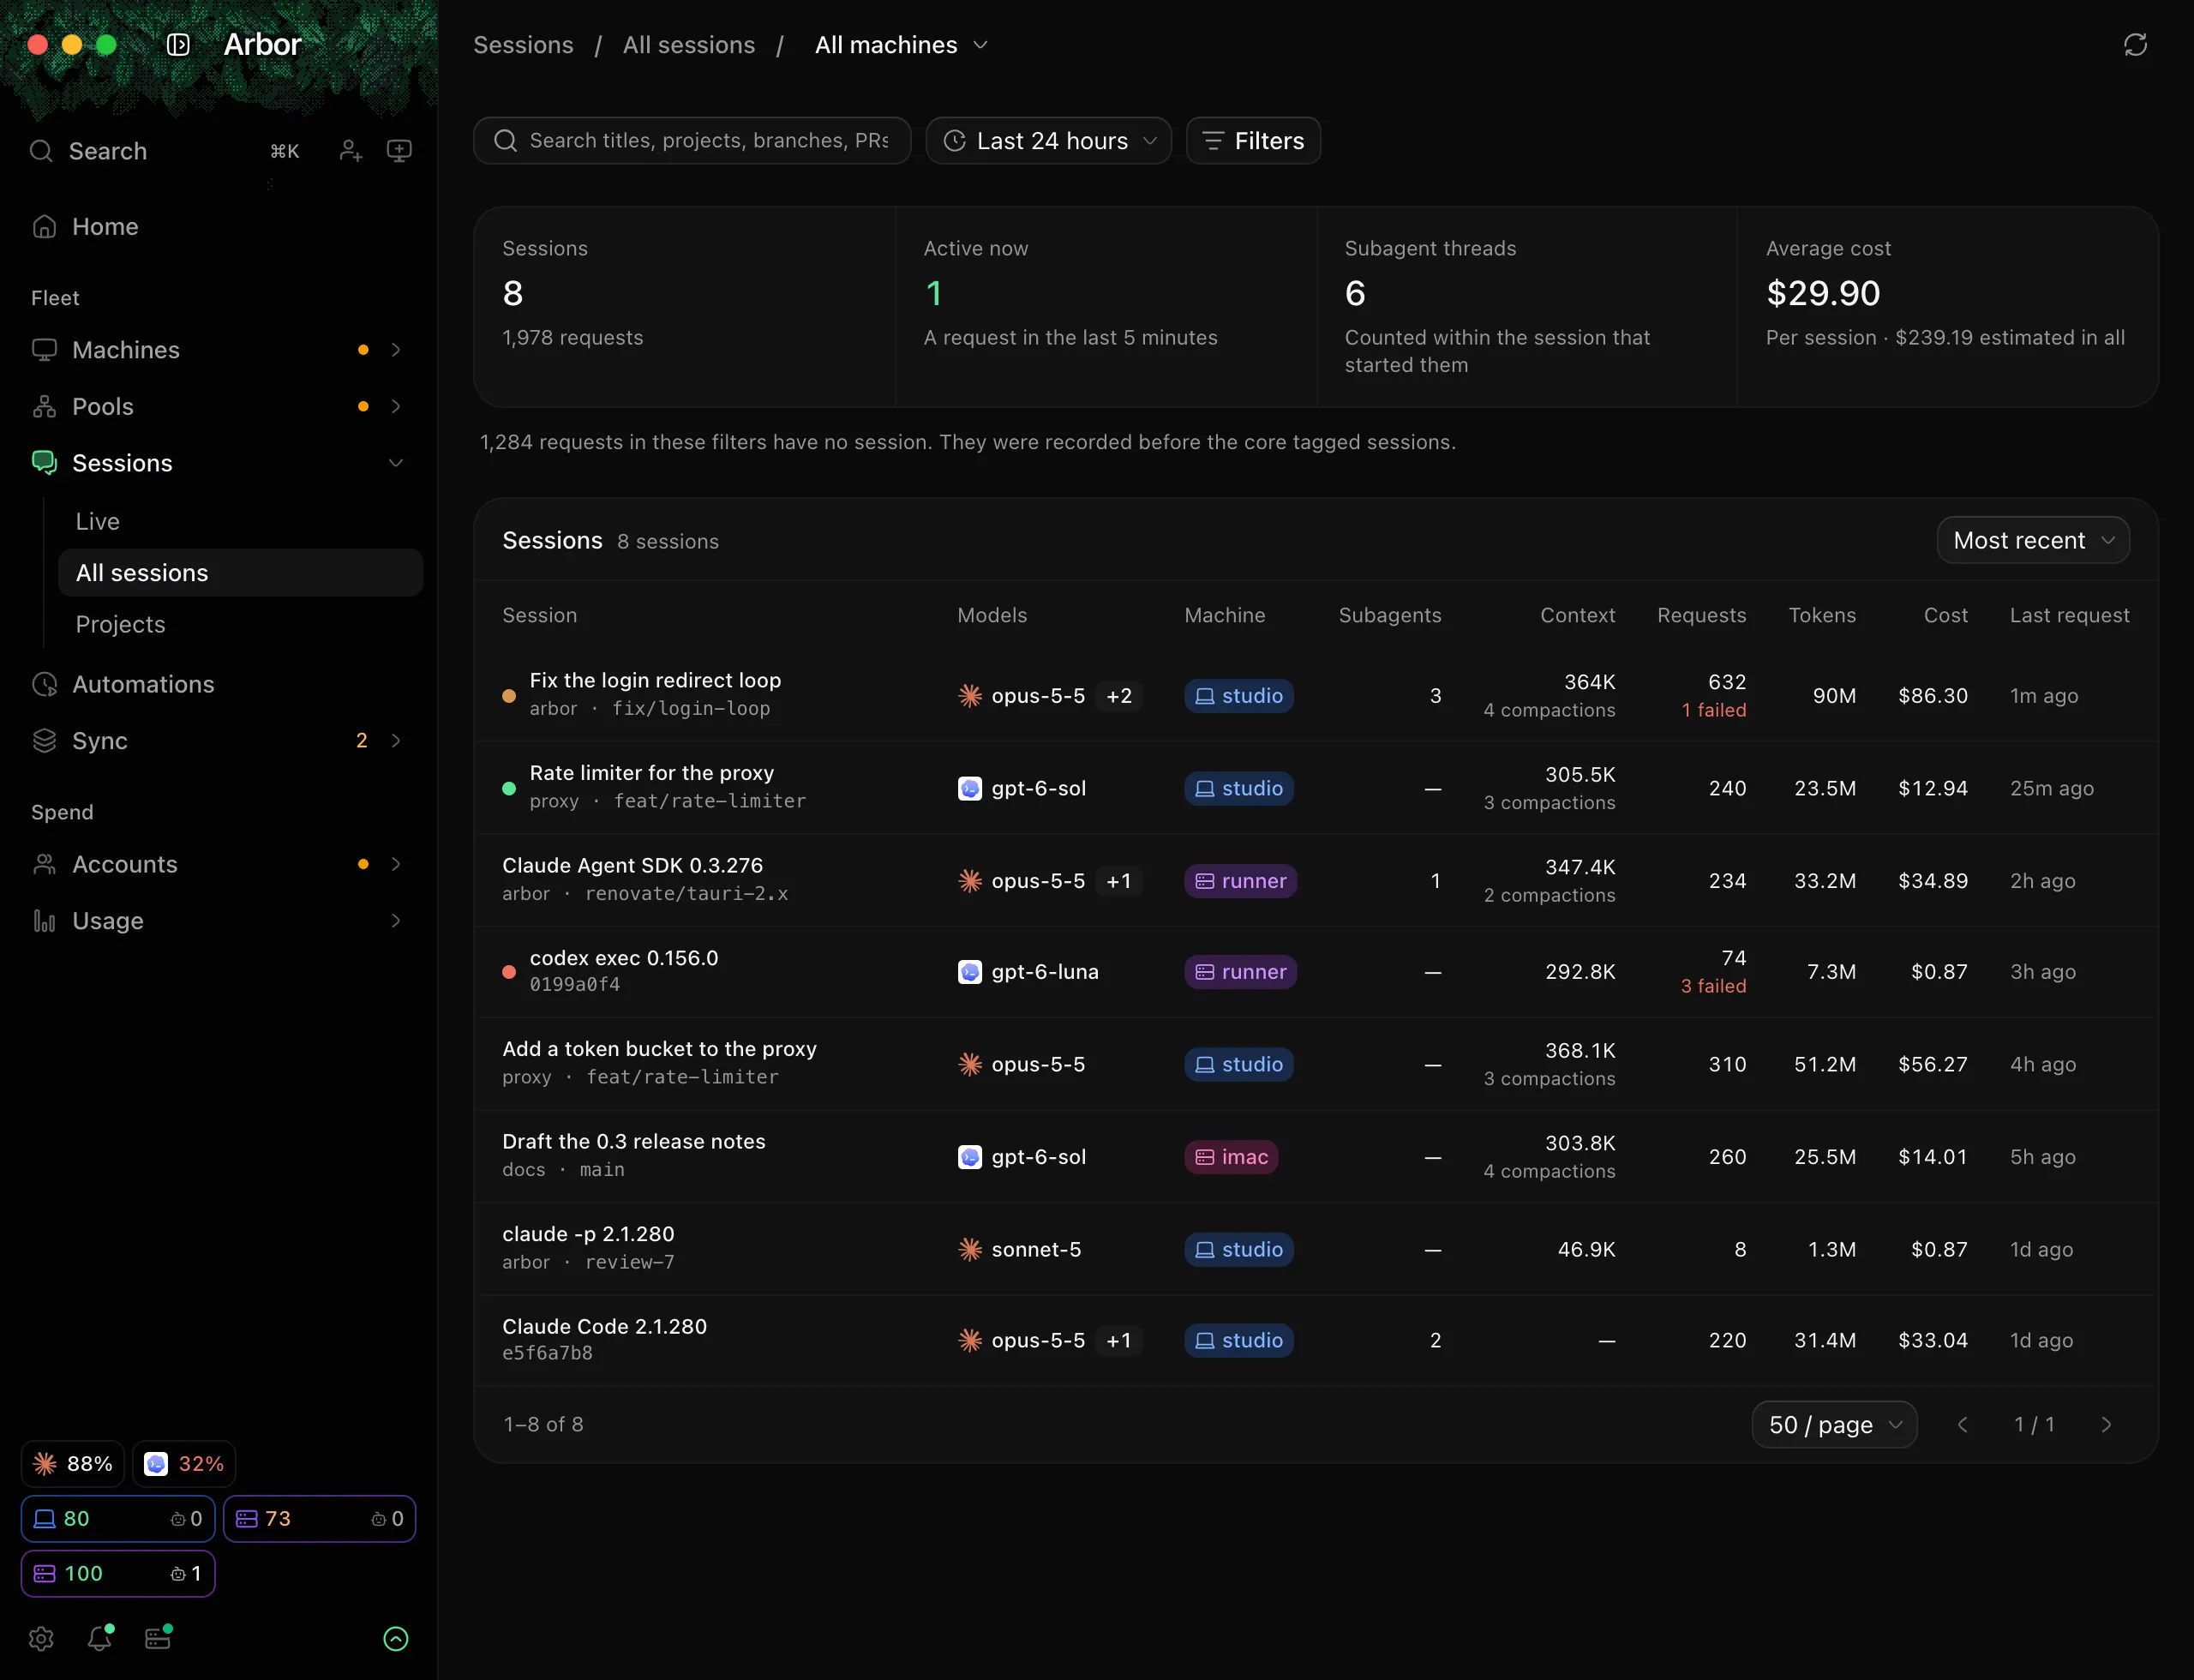2194x1680 pixels.
Task: Click '+2' models badge on login loop row
Action: point(1119,696)
